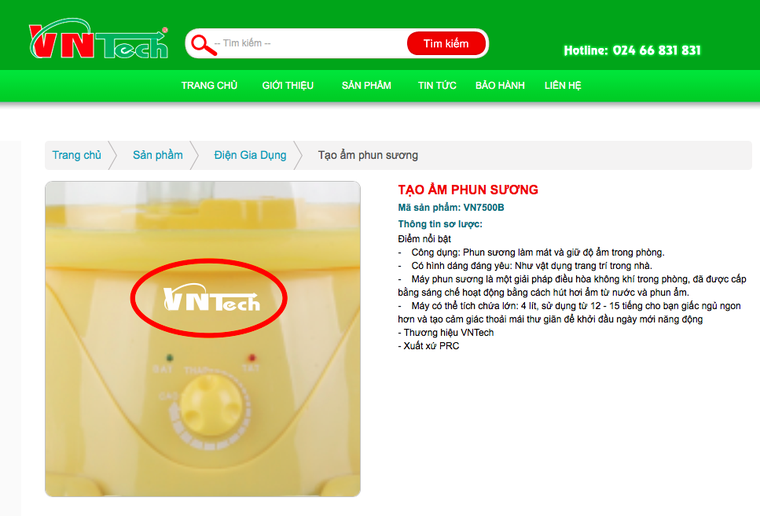760x516 pixels.
Task: Click the Sản phẩm breadcrumb link
Action: [x=158, y=155]
